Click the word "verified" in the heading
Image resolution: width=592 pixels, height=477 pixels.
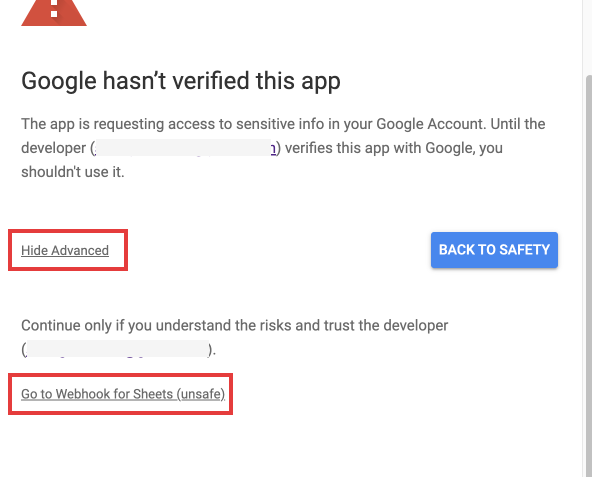210,81
